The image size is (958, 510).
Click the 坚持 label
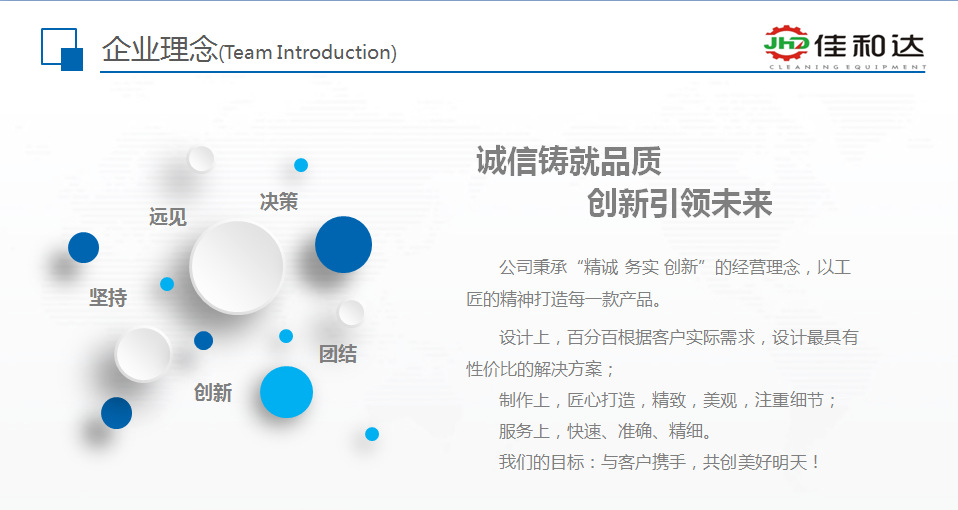(x=108, y=298)
